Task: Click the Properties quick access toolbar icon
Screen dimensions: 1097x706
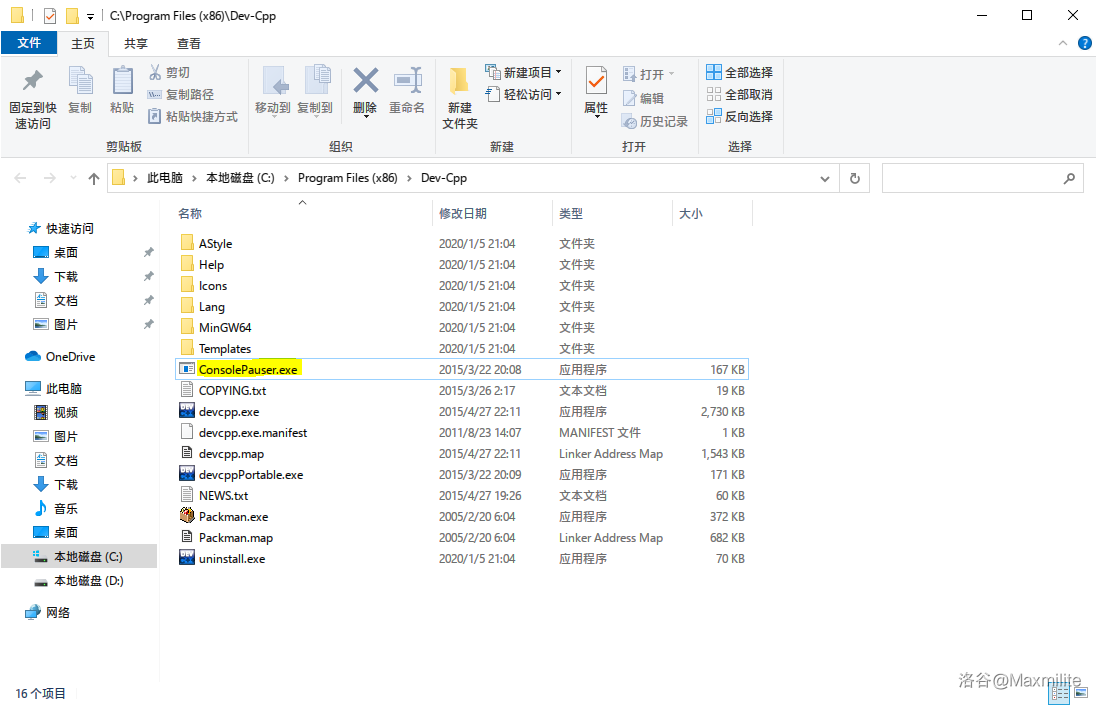Action: 50,15
